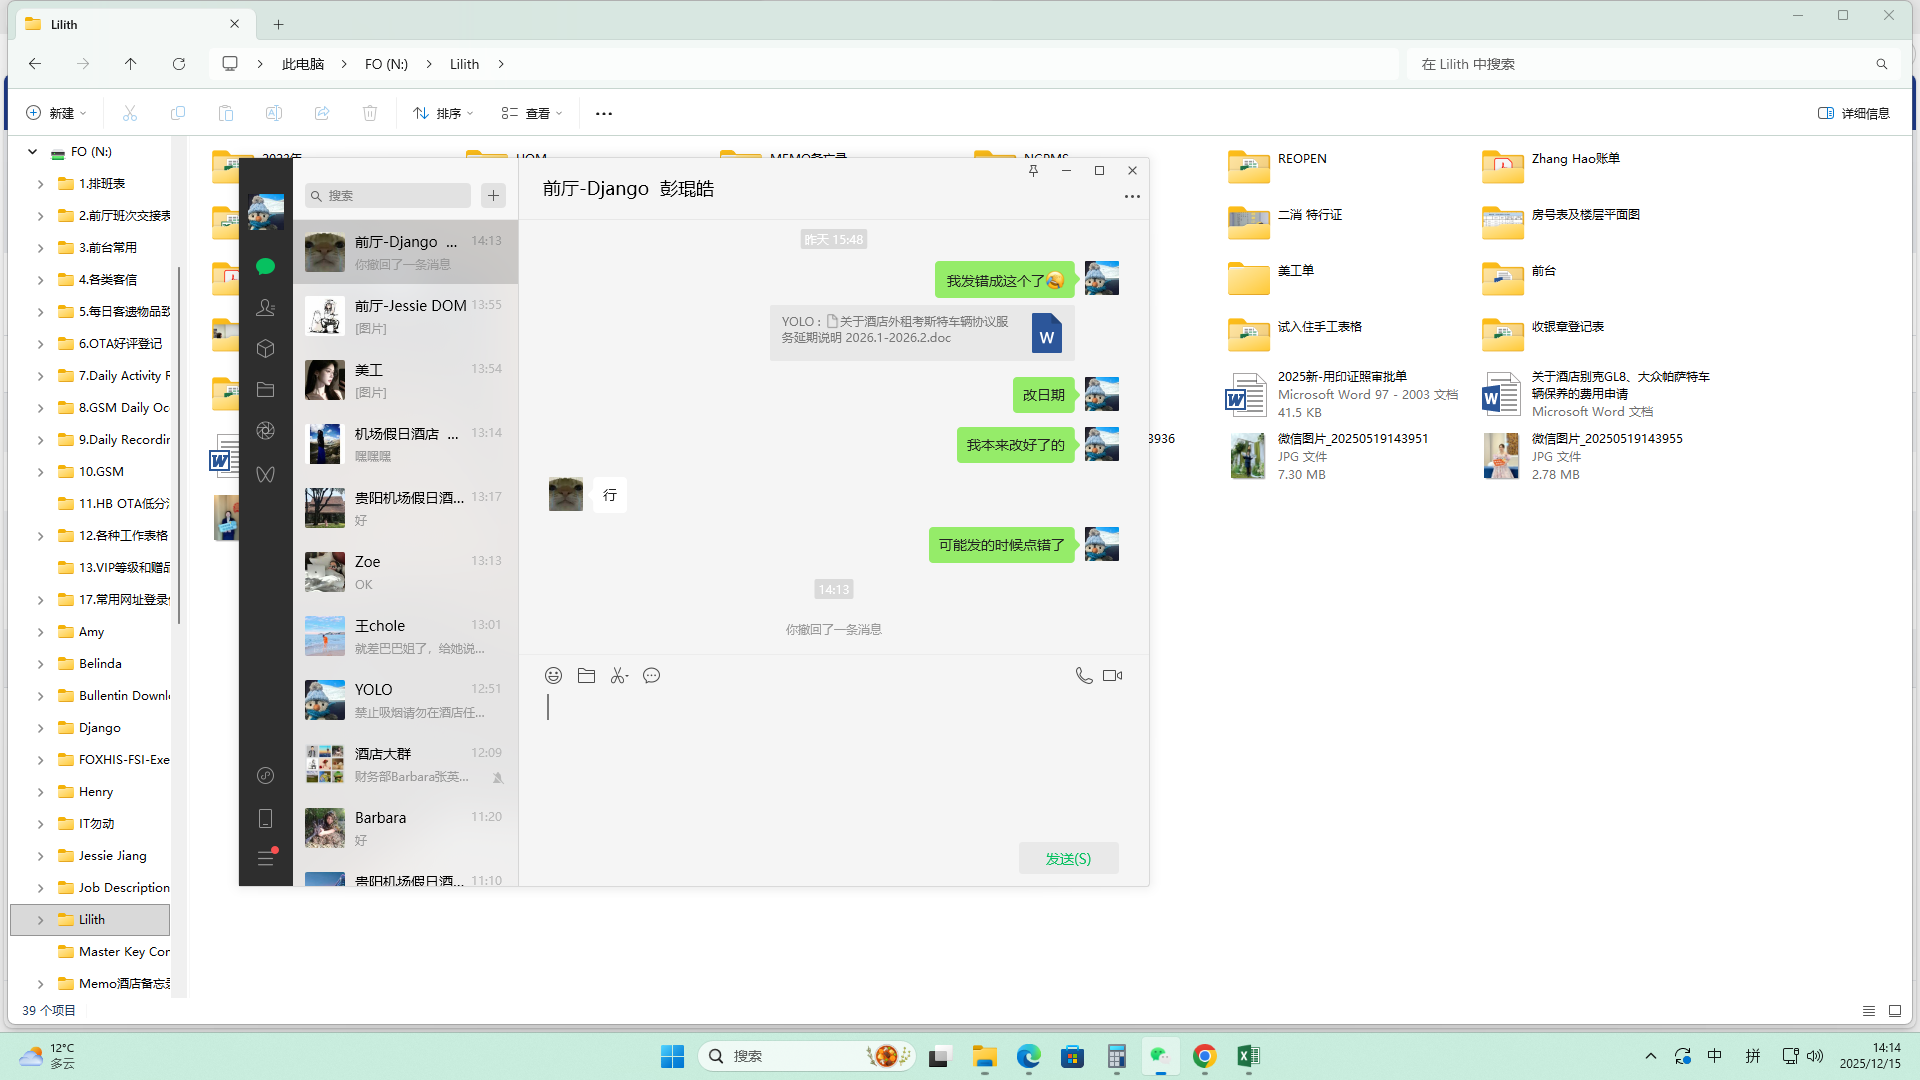Open the 排序 sort dropdown

pos(443,113)
